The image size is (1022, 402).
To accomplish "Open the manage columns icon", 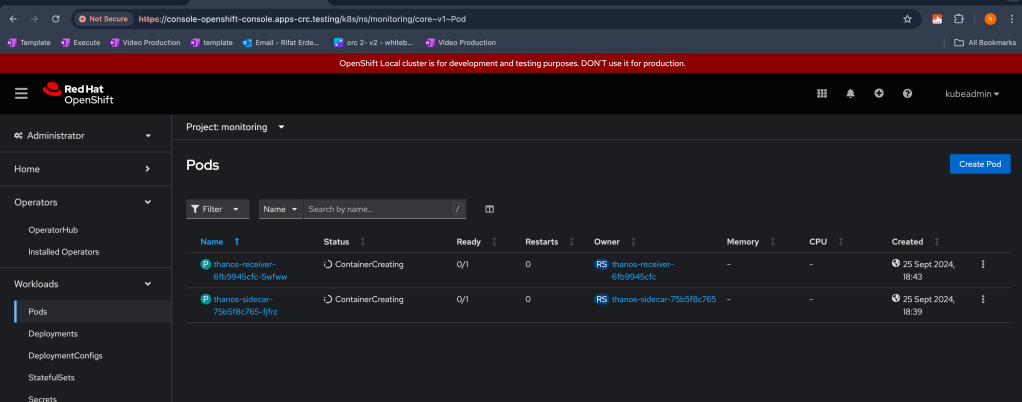I will 489,209.
